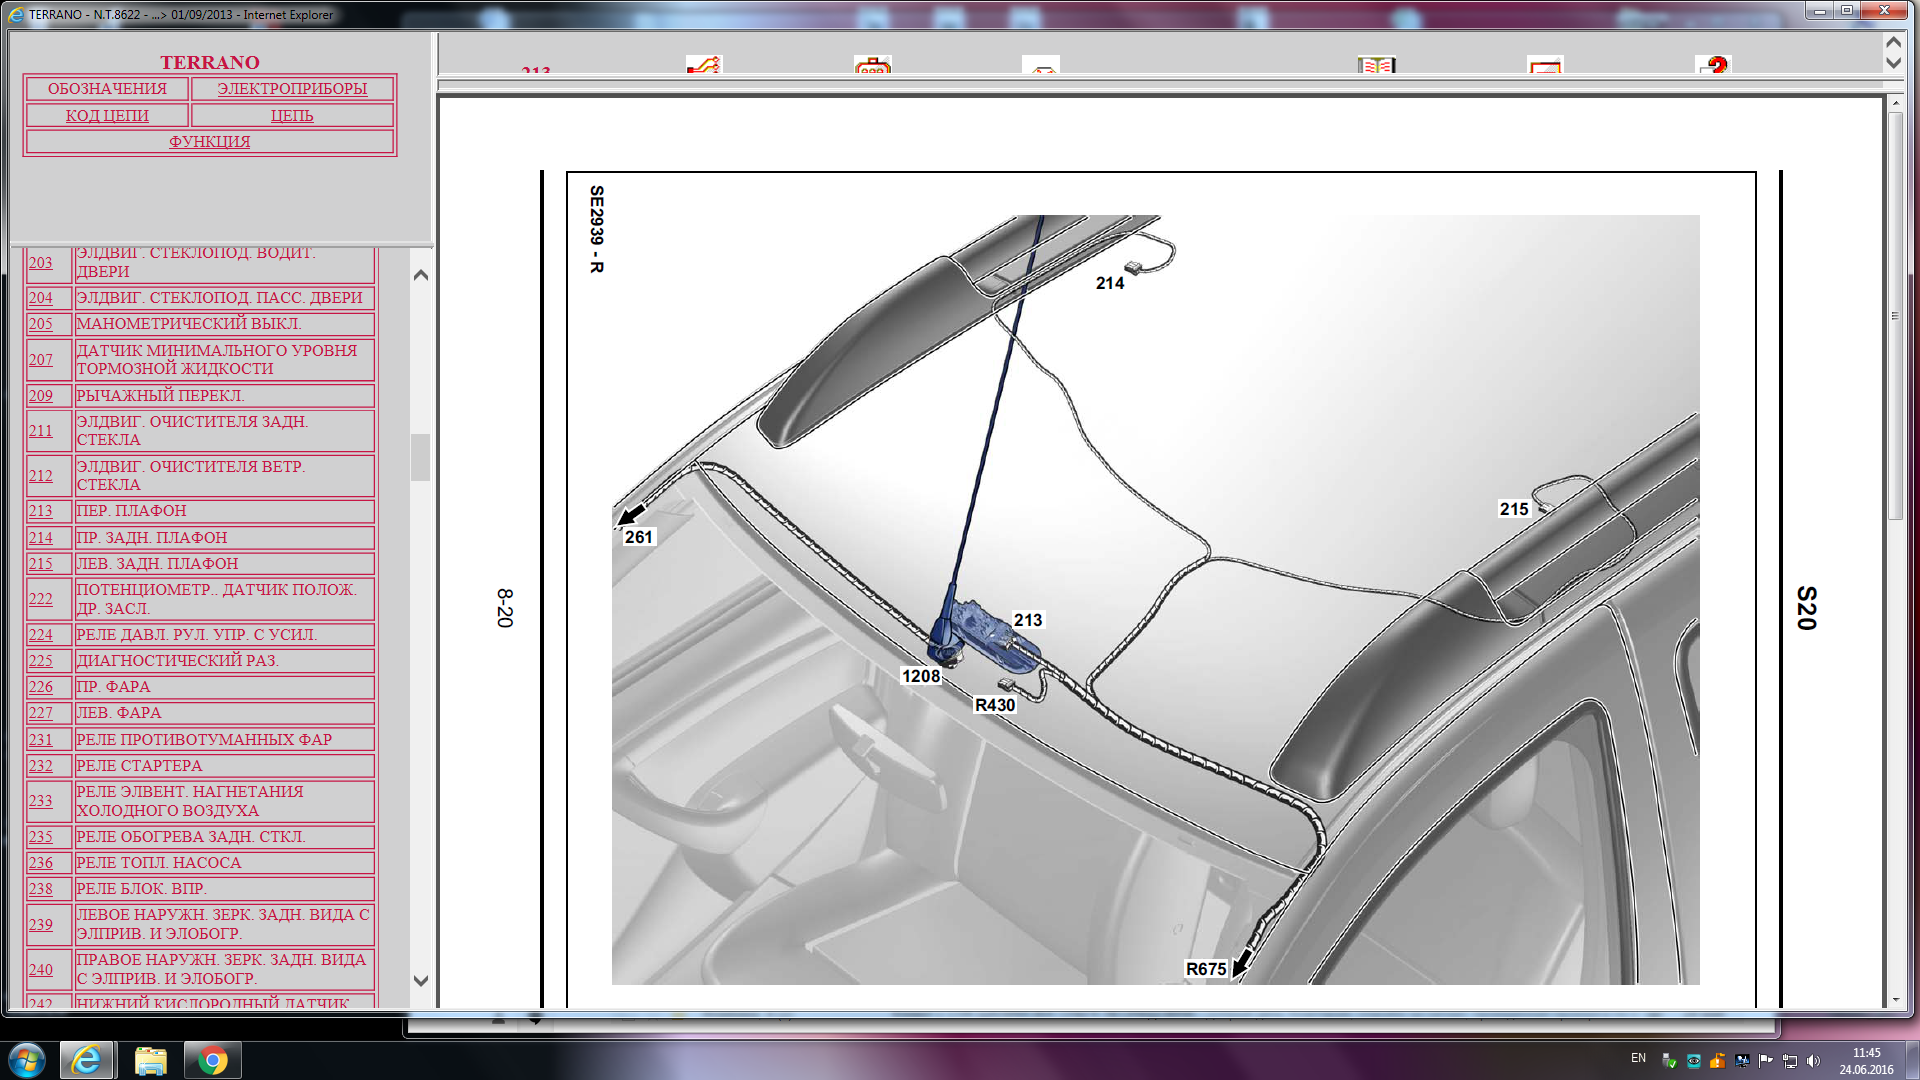Open the ЦЕПЬ link
The height and width of the screenshot is (1080, 1920).
tap(292, 115)
